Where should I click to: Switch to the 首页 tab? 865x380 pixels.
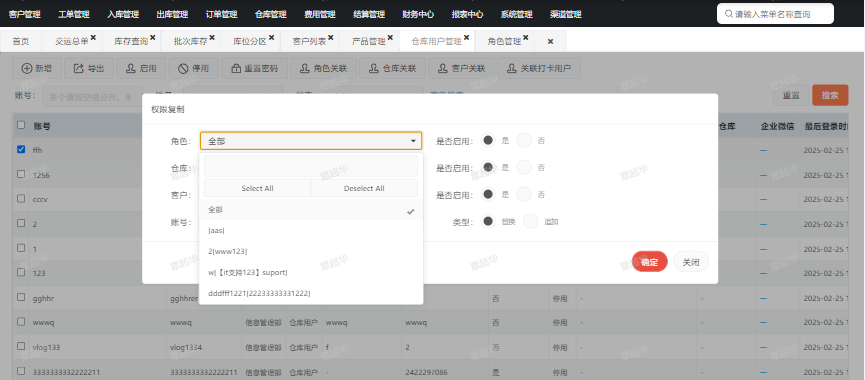(21, 41)
